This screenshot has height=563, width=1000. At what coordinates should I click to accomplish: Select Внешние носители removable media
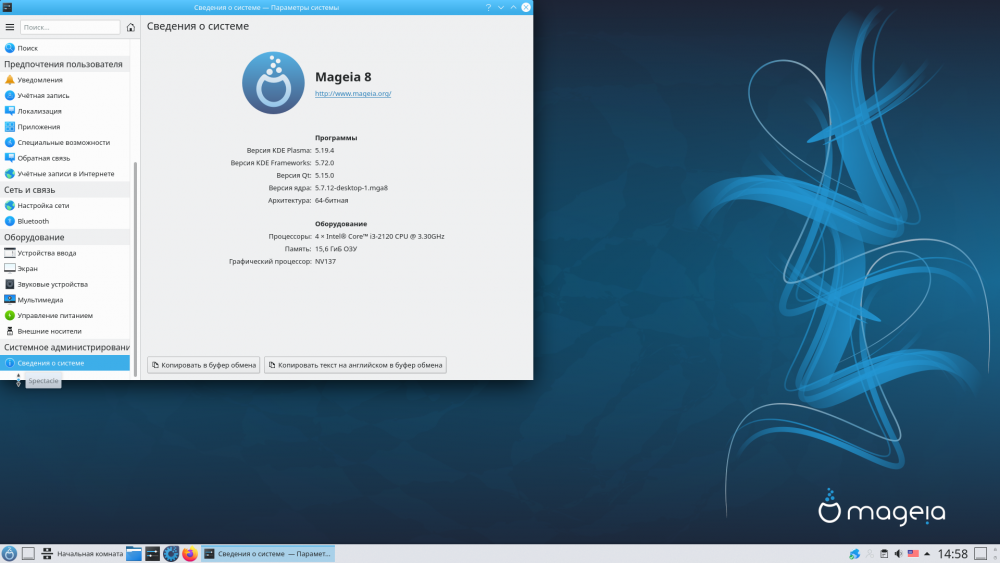(x=65, y=331)
